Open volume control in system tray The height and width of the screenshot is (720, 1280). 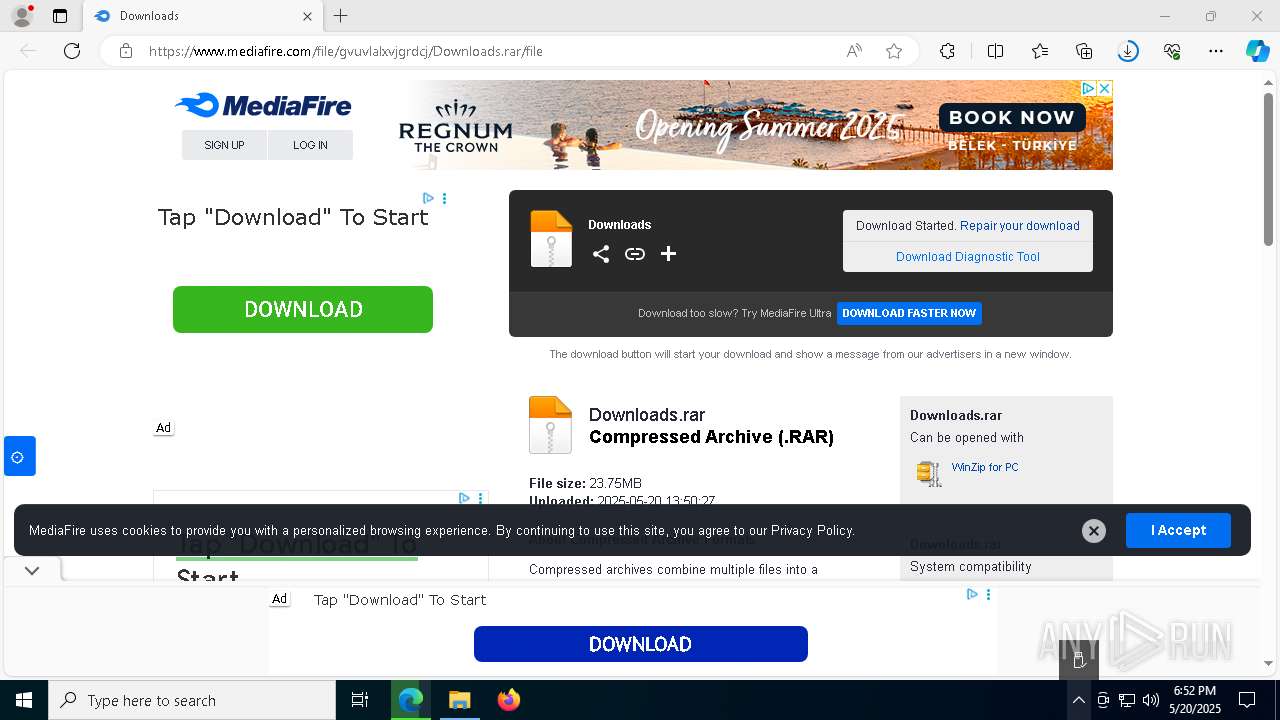click(1151, 700)
